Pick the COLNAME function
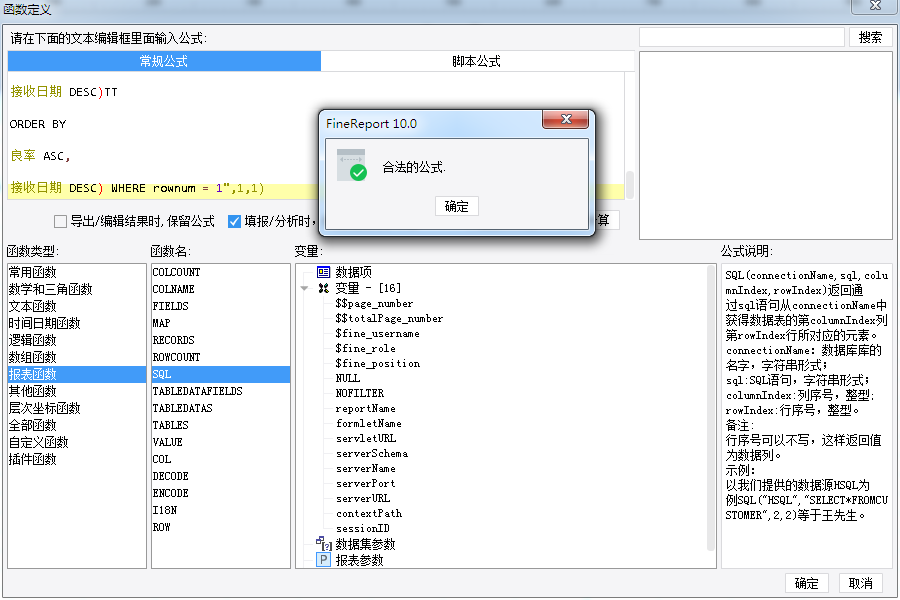 [x=220, y=289]
